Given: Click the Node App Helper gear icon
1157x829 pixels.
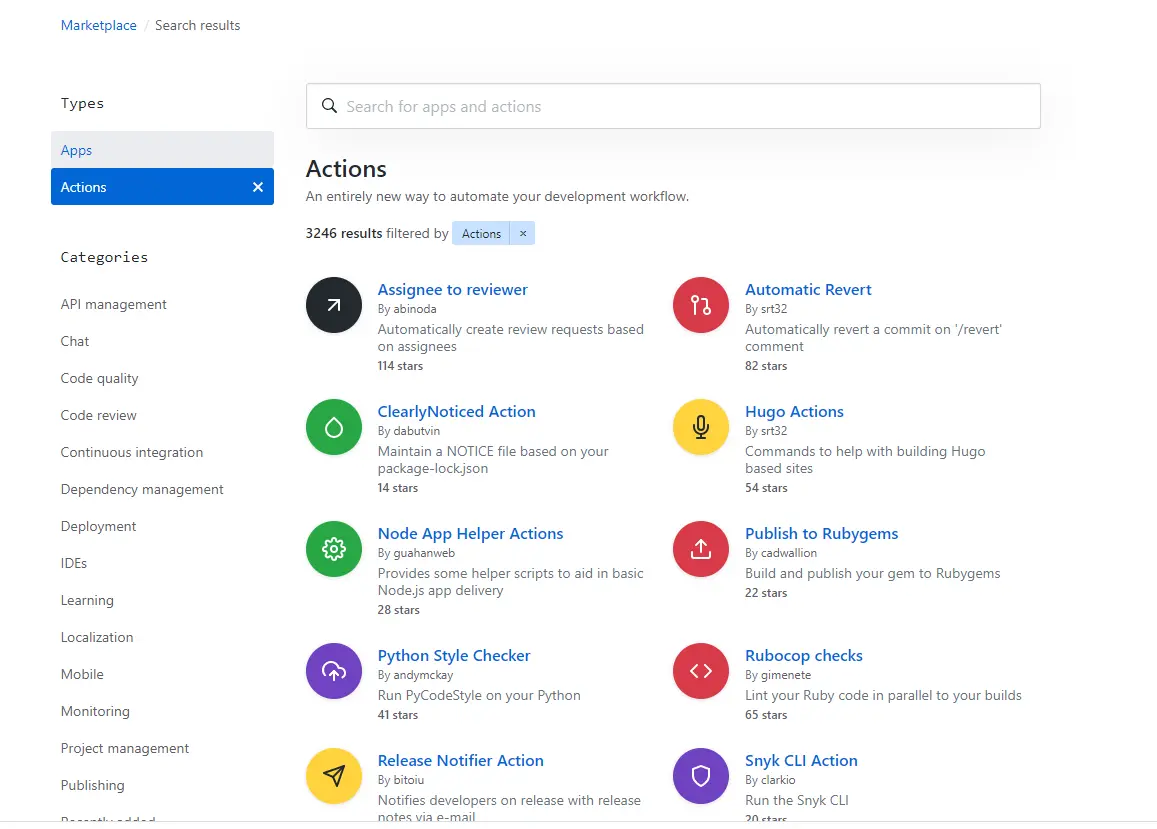Looking at the screenshot, I should click(334, 548).
